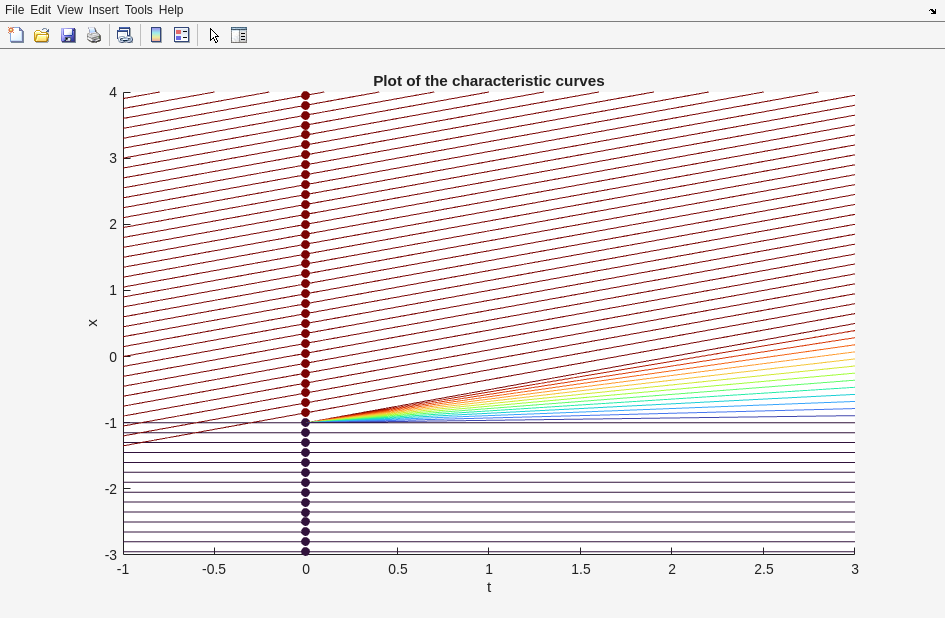Screen dimensions: 945x618
Task: Open a file with the folder icon
Action: point(42,35)
